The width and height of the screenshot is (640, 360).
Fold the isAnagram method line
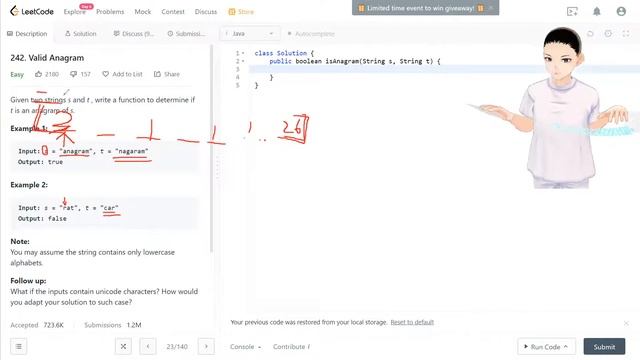pos(243,61)
